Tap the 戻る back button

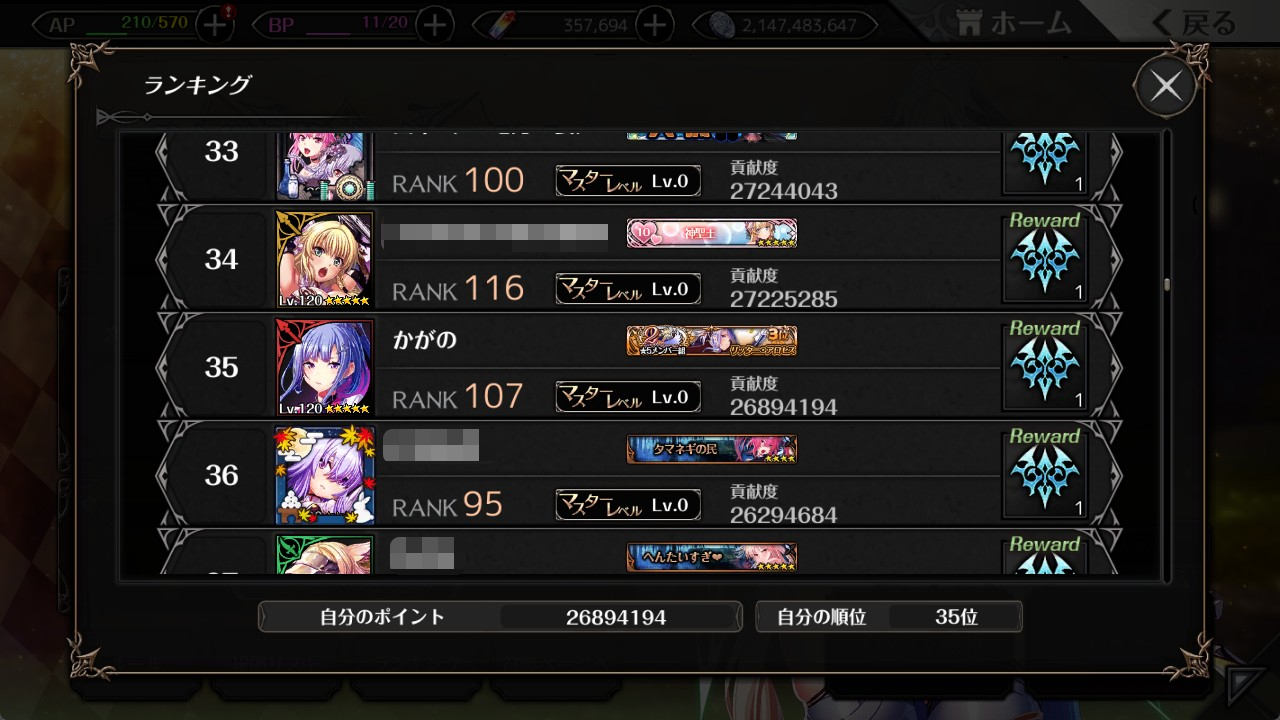(1193, 23)
